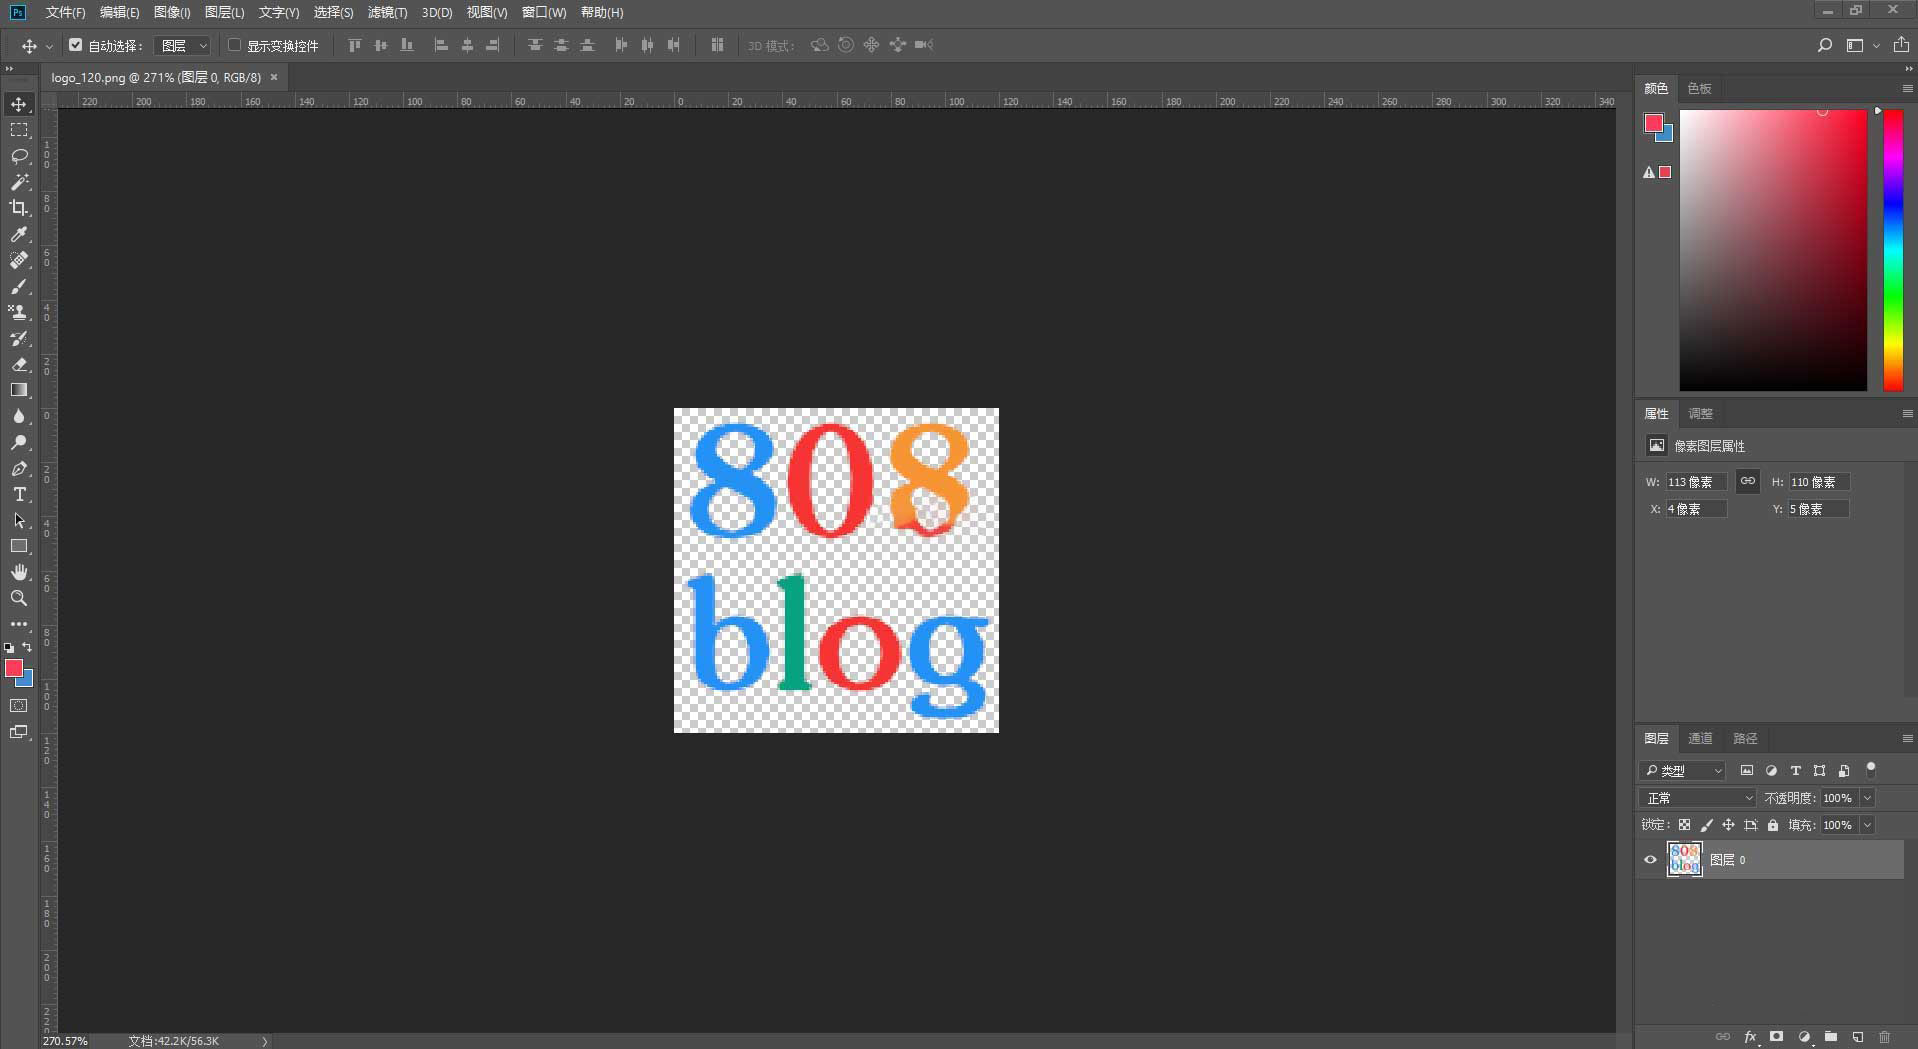Toggle the Auto-Select checkbox
1918x1049 pixels.
(75, 45)
